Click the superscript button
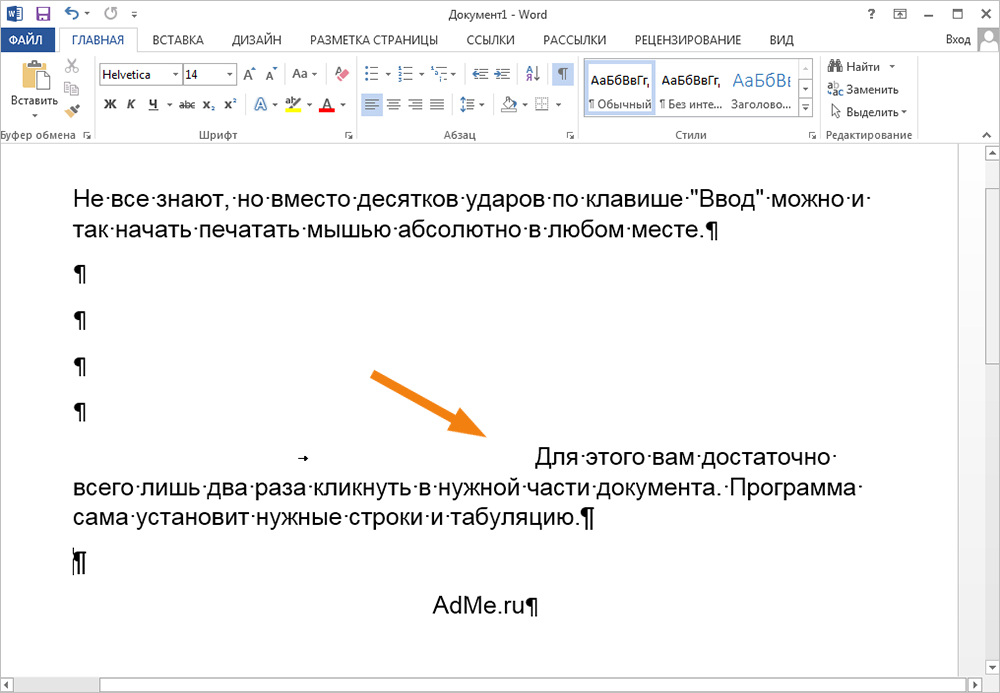Screen dimensions: 1000x693 pos(230,105)
